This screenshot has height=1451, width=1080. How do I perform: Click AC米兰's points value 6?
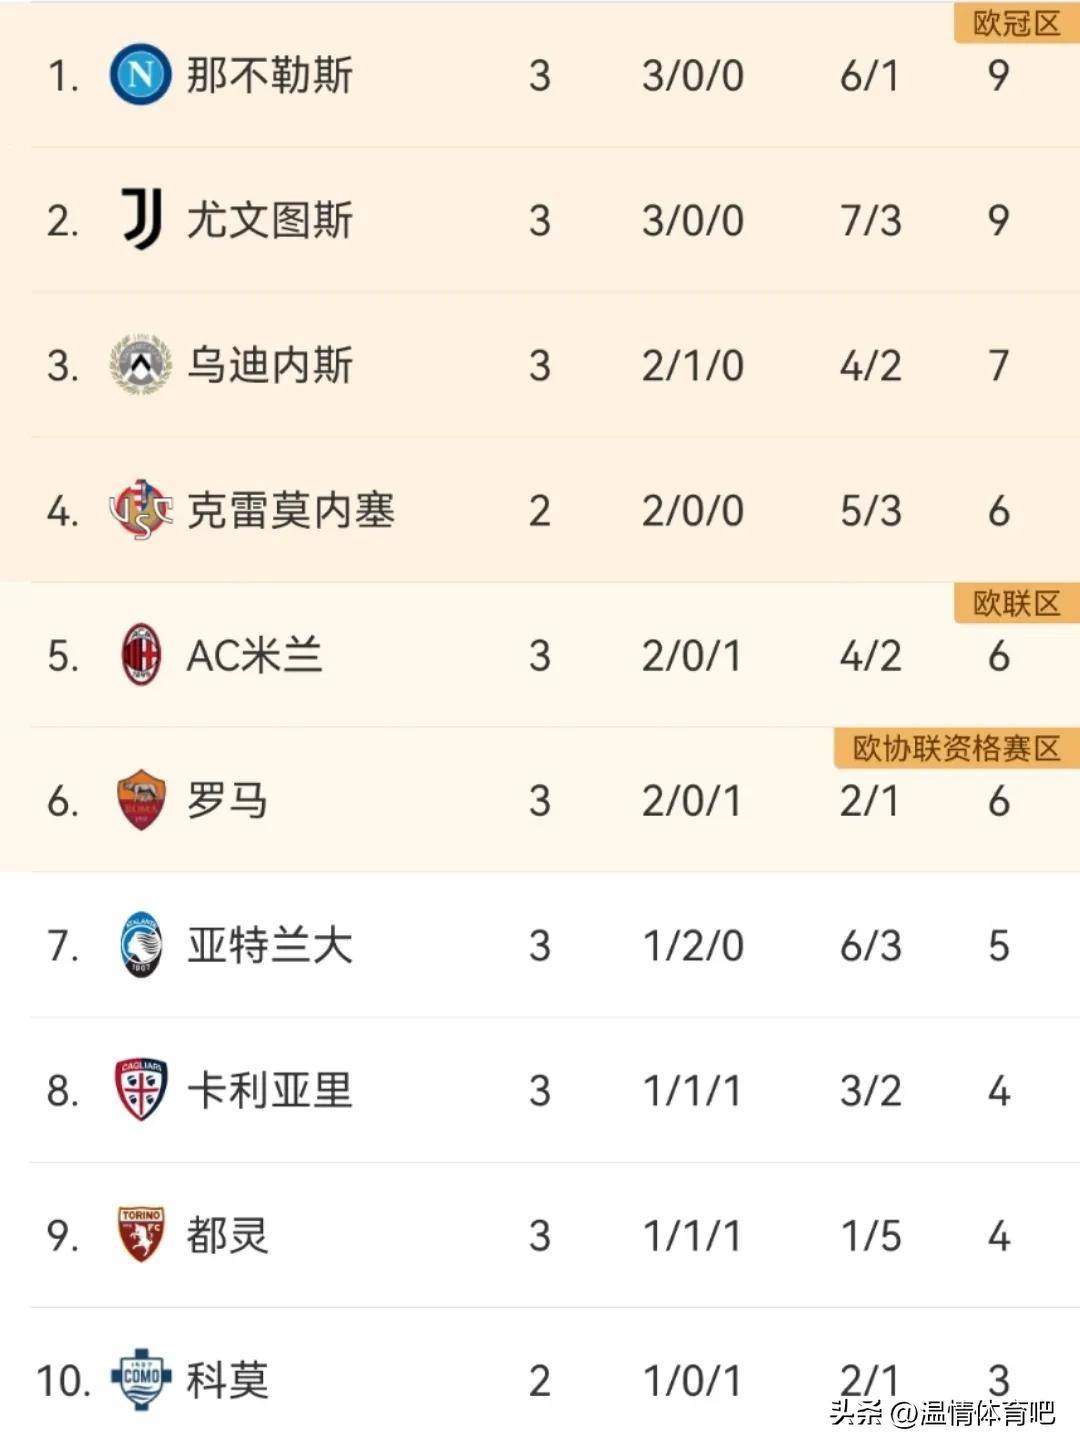[x=996, y=656]
